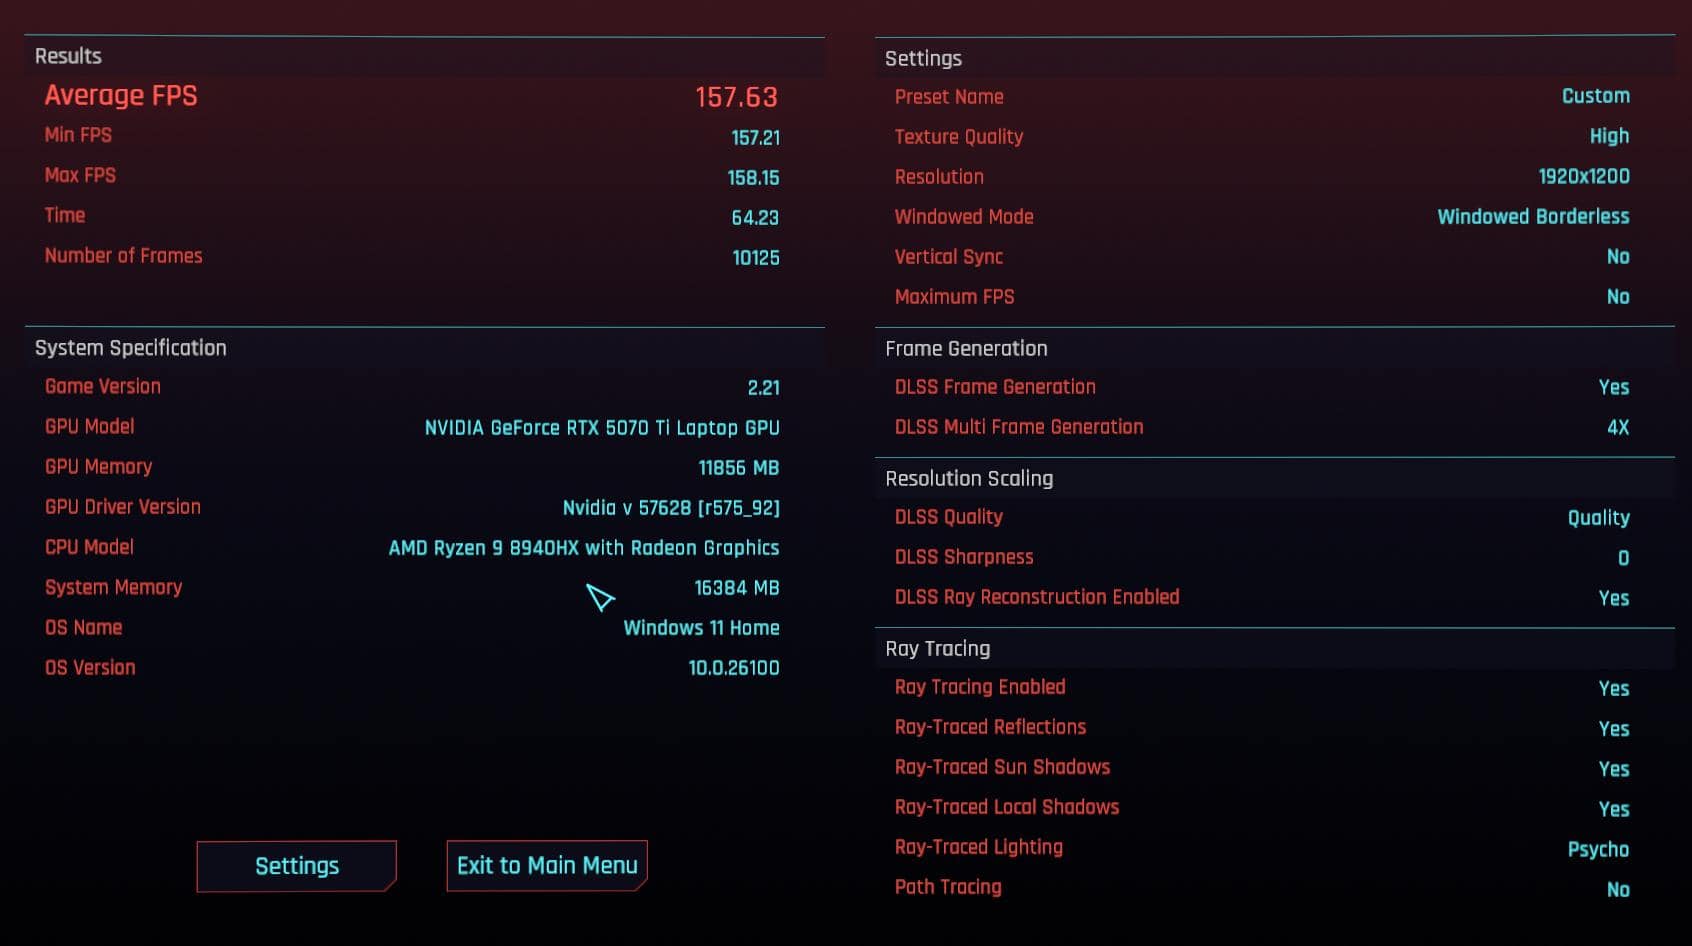Click the Ray Tracing section header
The height and width of the screenshot is (946, 1692).
[937, 649]
